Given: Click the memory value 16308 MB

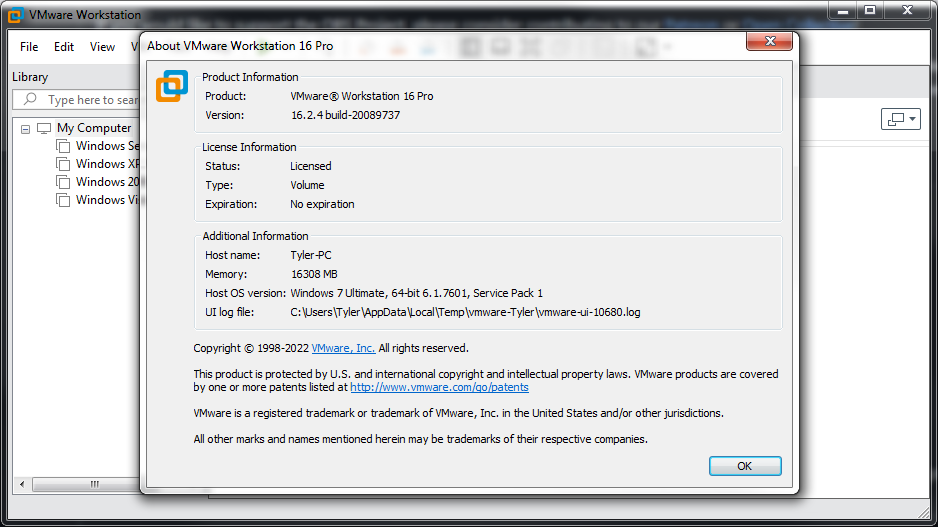Looking at the screenshot, I should pos(314,274).
